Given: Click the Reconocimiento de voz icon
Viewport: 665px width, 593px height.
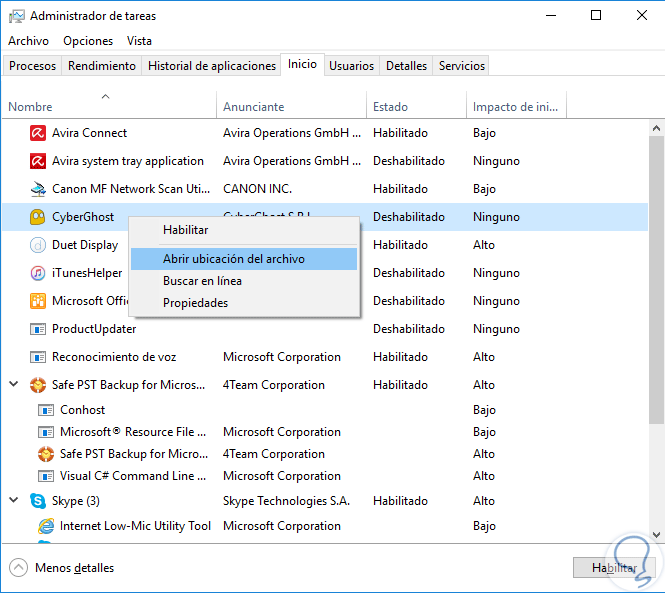Looking at the screenshot, I should (x=38, y=357).
